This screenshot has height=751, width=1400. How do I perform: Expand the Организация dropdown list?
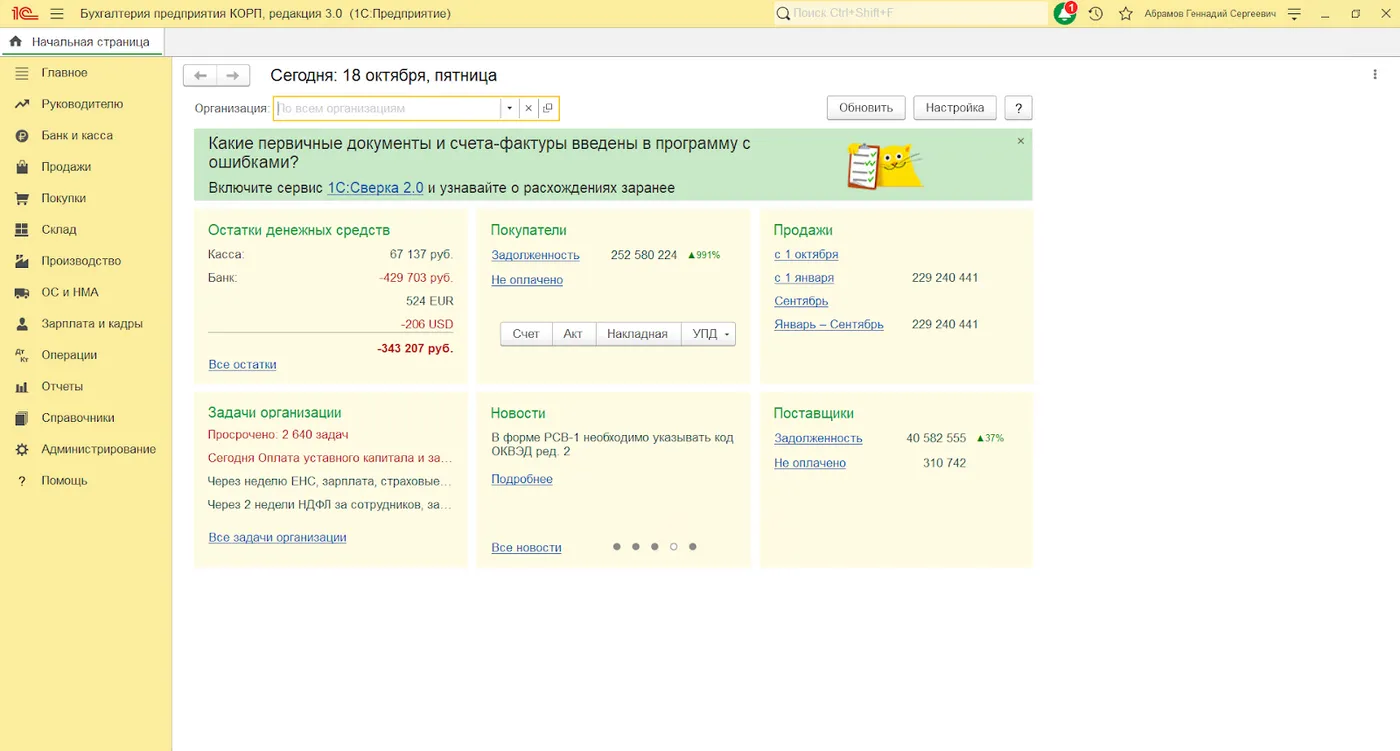tap(509, 108)
